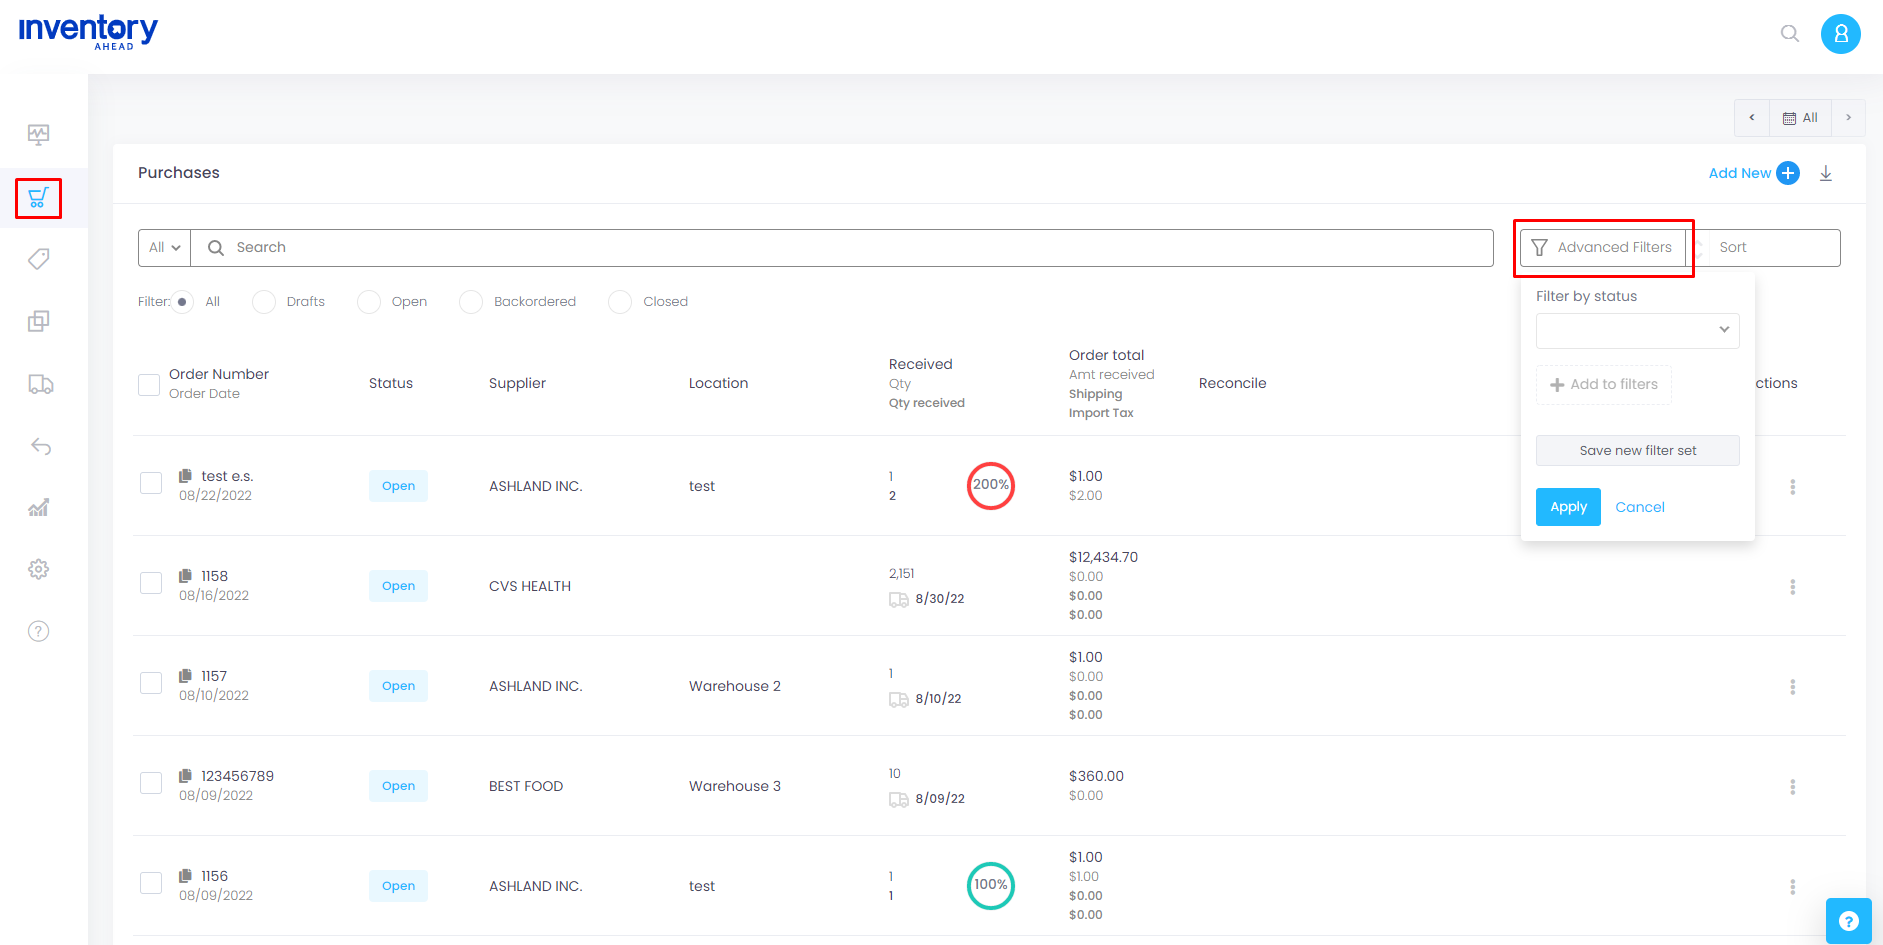The image size is (1883, 945).
Task: Click the document icon beside order 1157
Action: pyautogui.click(x=185, y=676)
